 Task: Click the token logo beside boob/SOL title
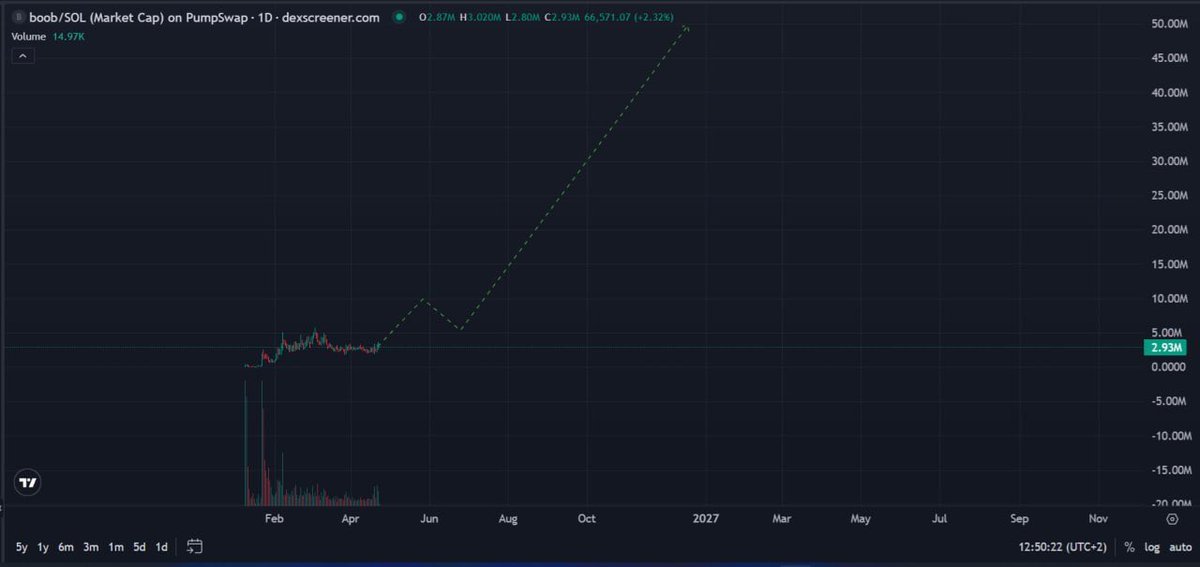click(x=18, y=18)
